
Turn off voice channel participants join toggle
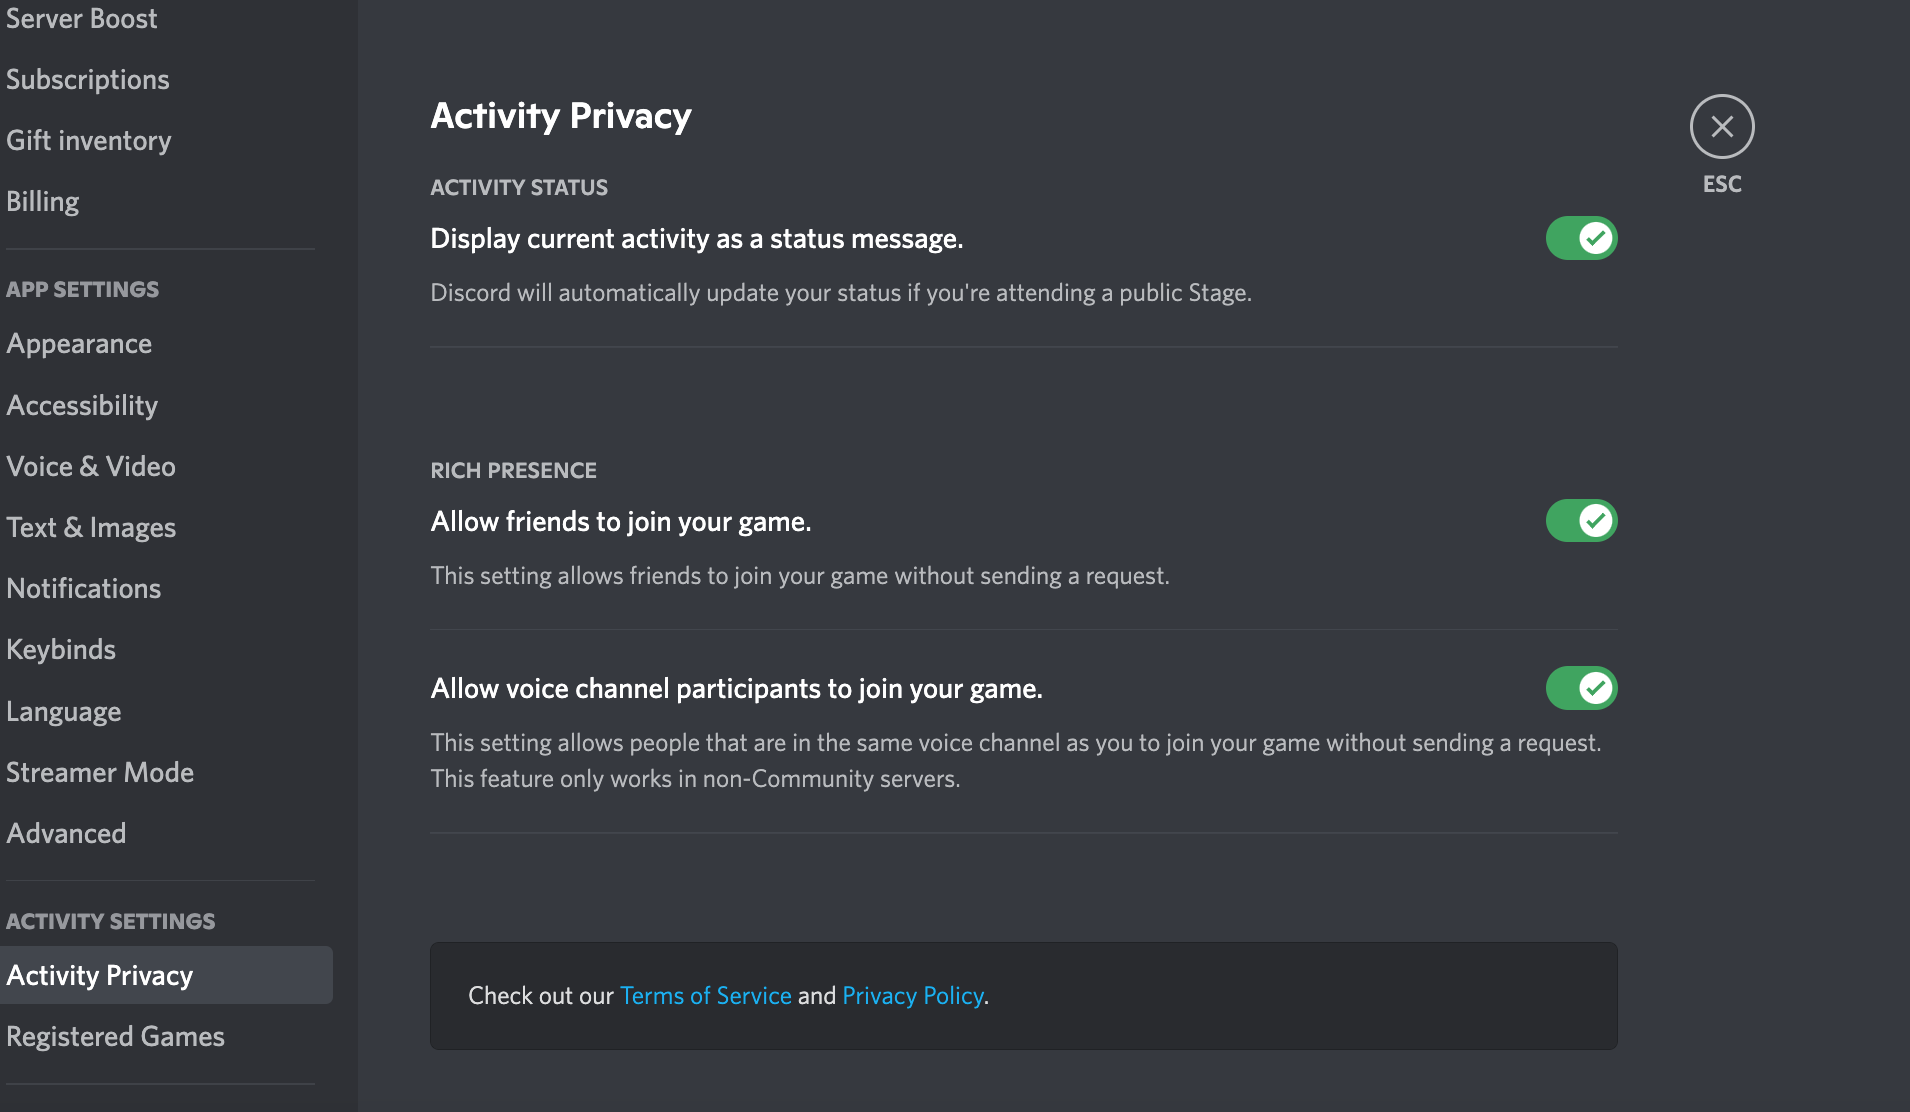(1581, 688)
